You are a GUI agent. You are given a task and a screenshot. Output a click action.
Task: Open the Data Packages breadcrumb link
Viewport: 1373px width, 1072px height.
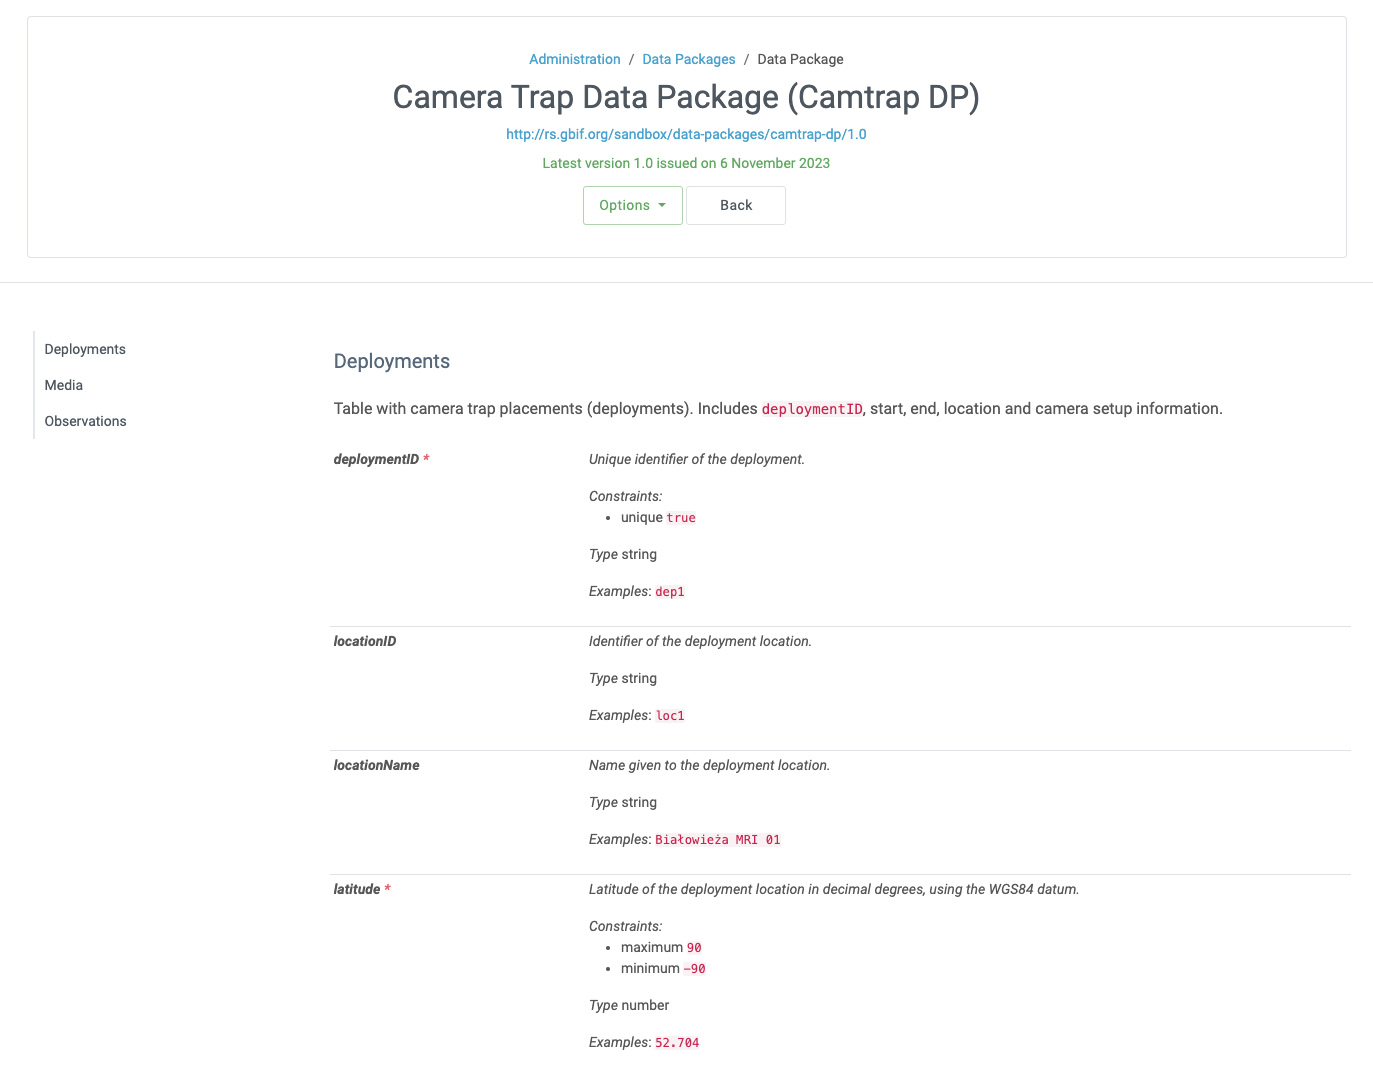pyautogui.click(x=688, y=59)
